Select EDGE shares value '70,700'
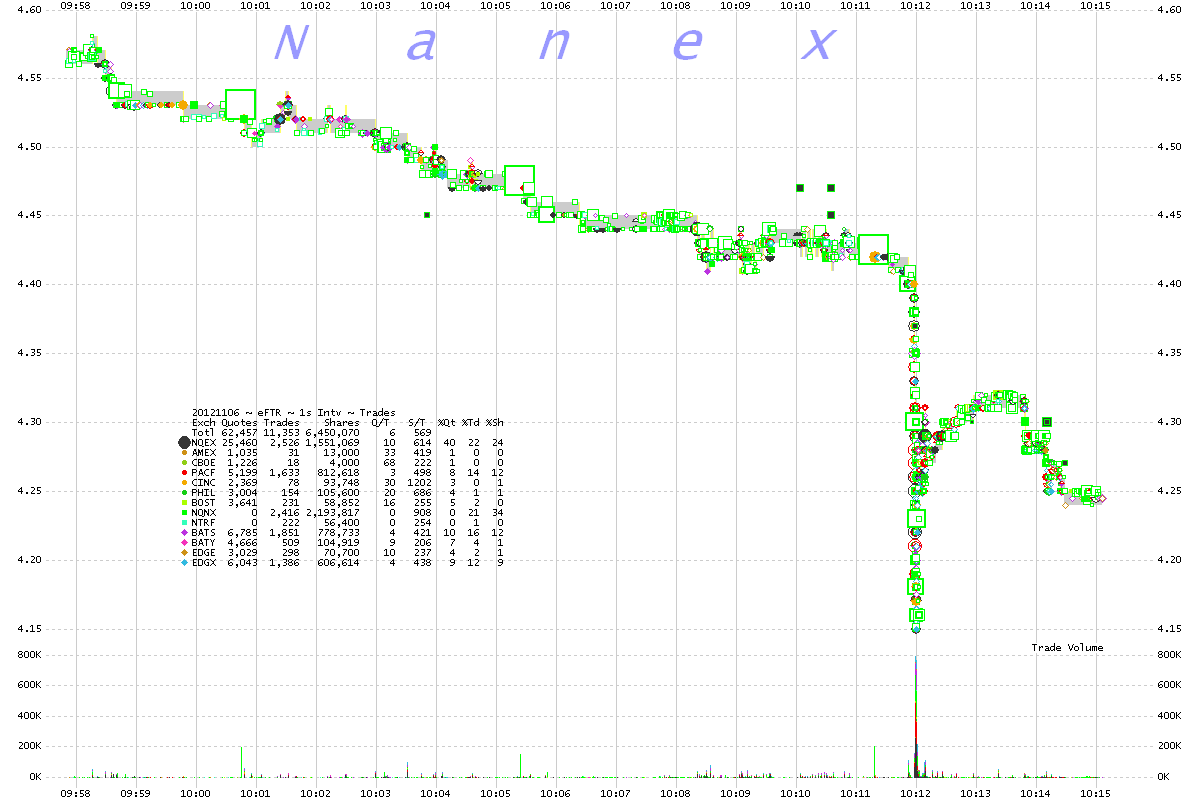Image resolution: width=1200 pixels, height=800 pixels. (343, 552)
